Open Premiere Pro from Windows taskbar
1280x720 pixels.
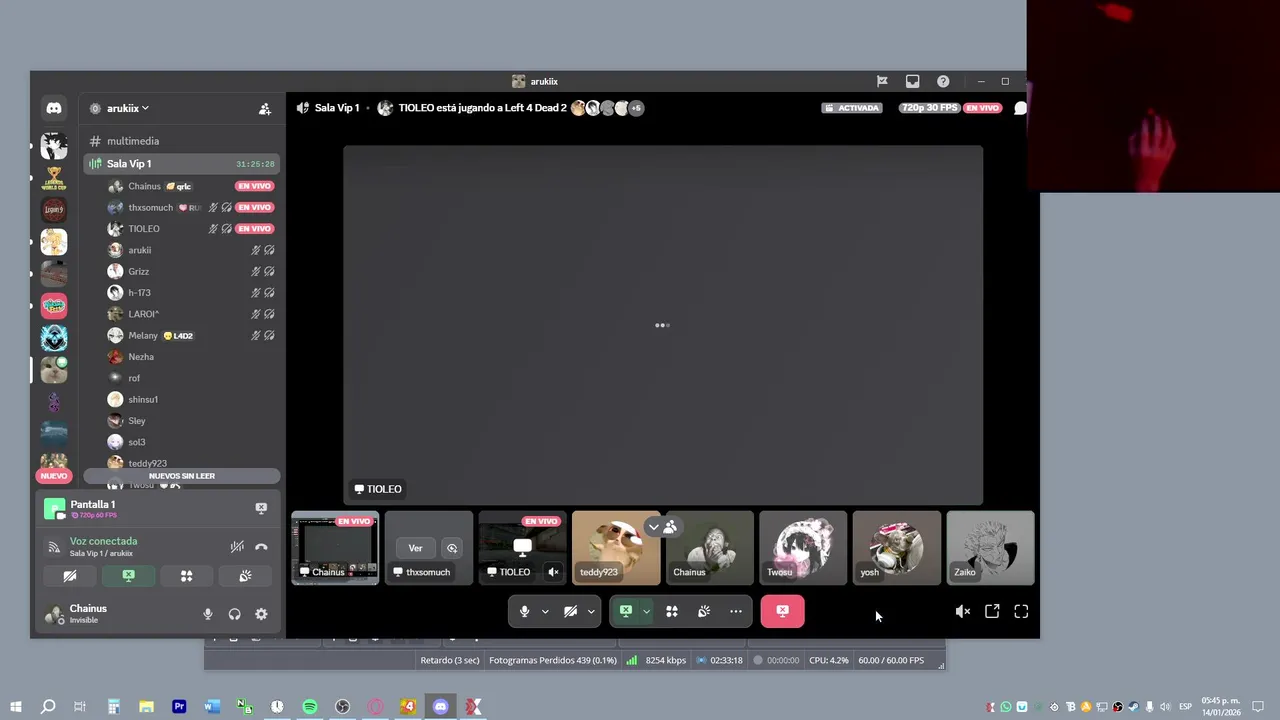(179, 707)
